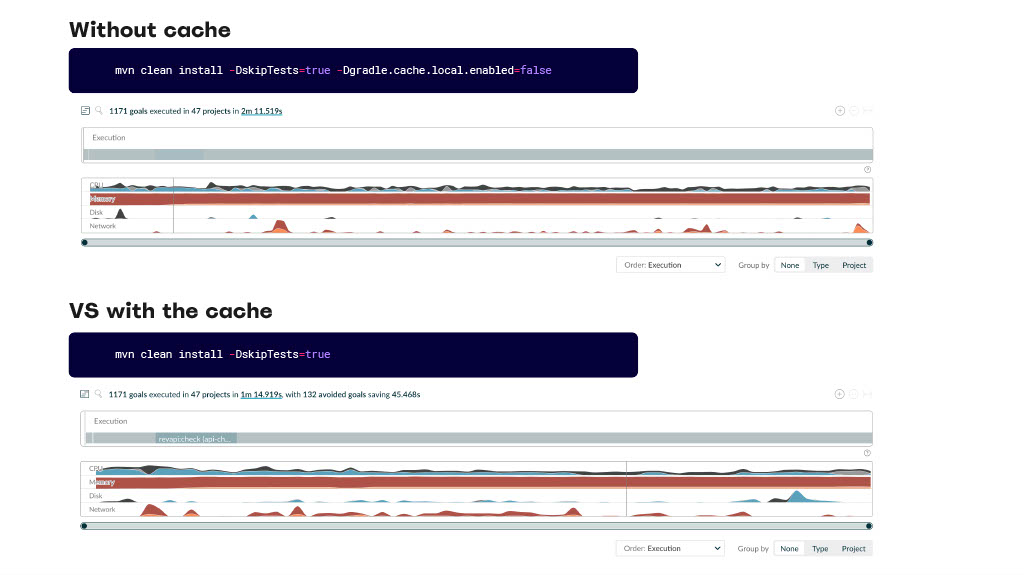Click the 'VS with the cache' heading
1024x575 pixels.
coord(170,310)
